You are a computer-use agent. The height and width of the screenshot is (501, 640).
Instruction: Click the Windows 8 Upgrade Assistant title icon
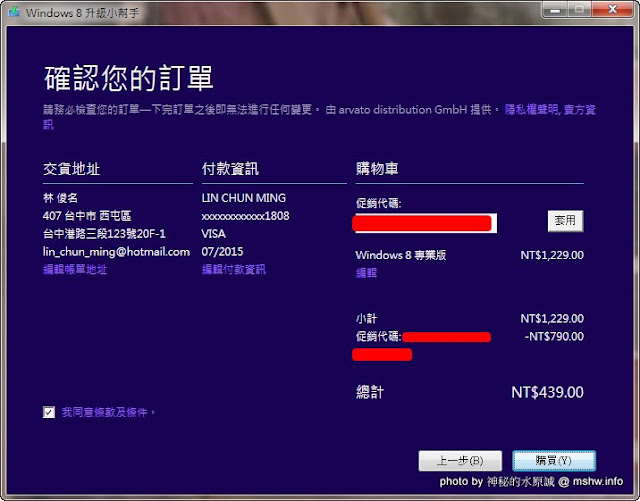[14, 12]
